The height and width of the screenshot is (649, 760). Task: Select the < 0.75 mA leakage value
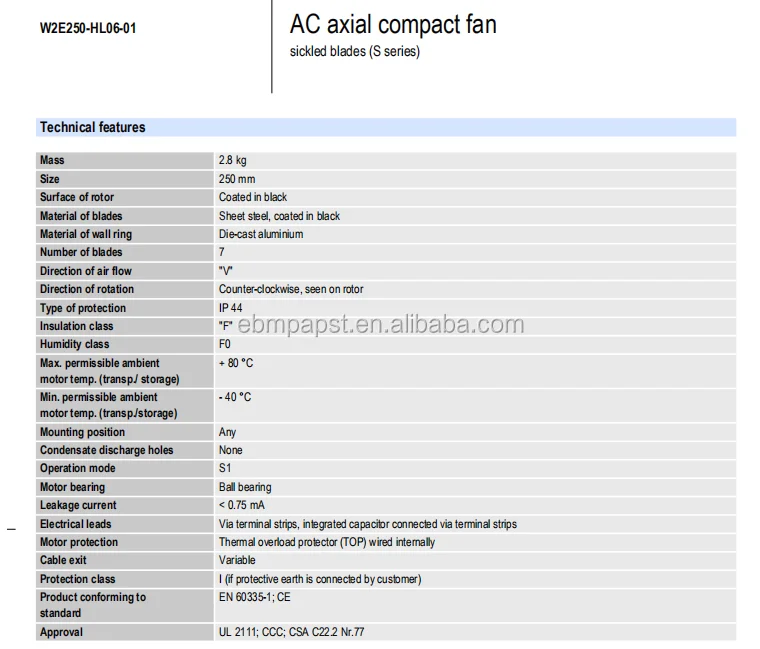click(242, 505)
